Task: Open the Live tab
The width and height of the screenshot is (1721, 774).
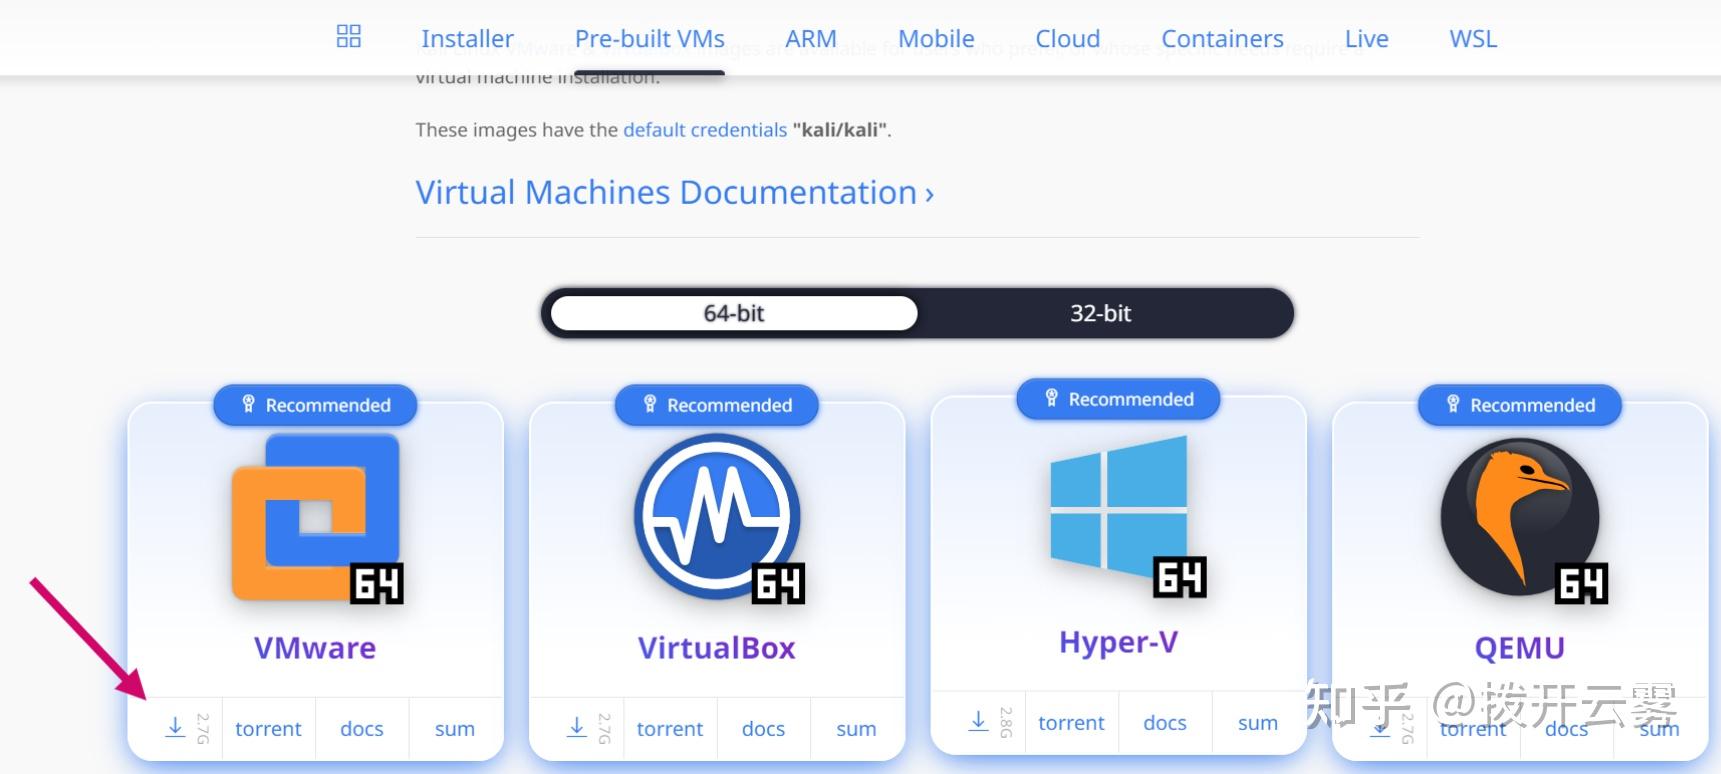Action: click(1366, 39)
